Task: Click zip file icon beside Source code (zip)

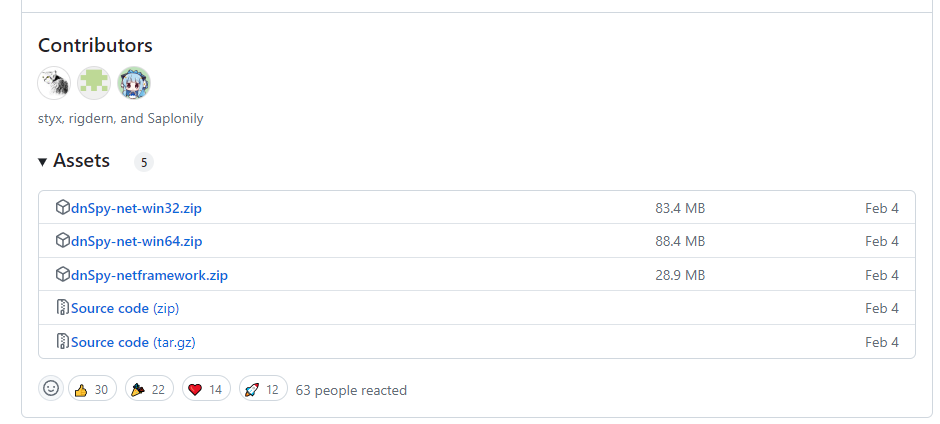Action: (62, 308)
